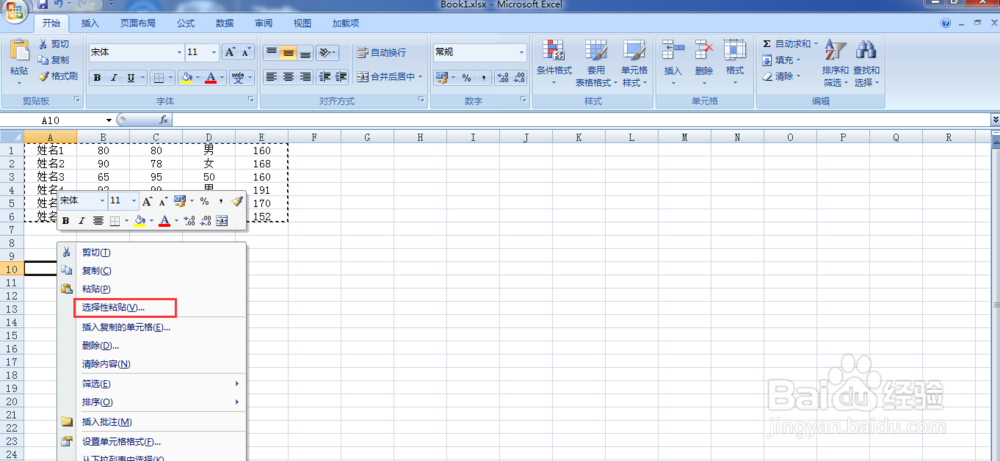Select column header F
Viewport: 1000px width, 461px height.
pos(314,136)
